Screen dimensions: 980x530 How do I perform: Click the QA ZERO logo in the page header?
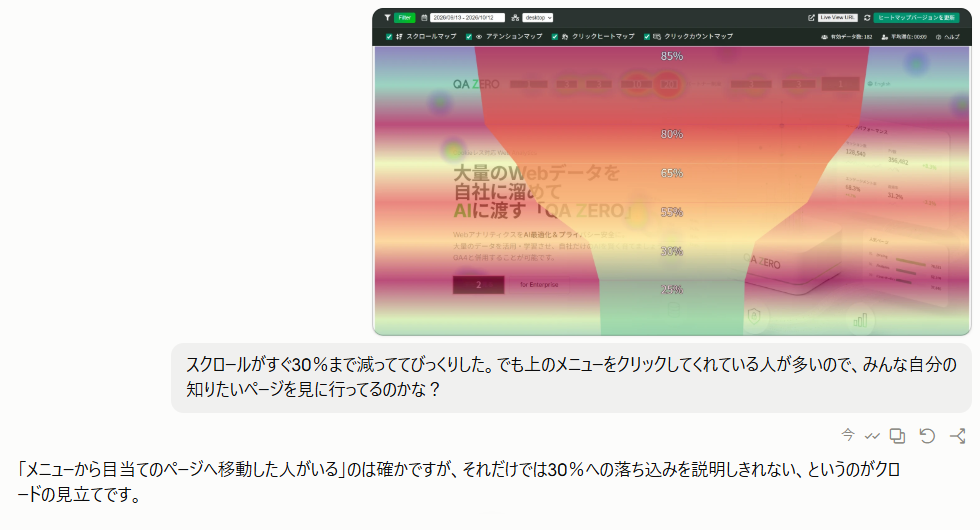(x=476, y=84)
